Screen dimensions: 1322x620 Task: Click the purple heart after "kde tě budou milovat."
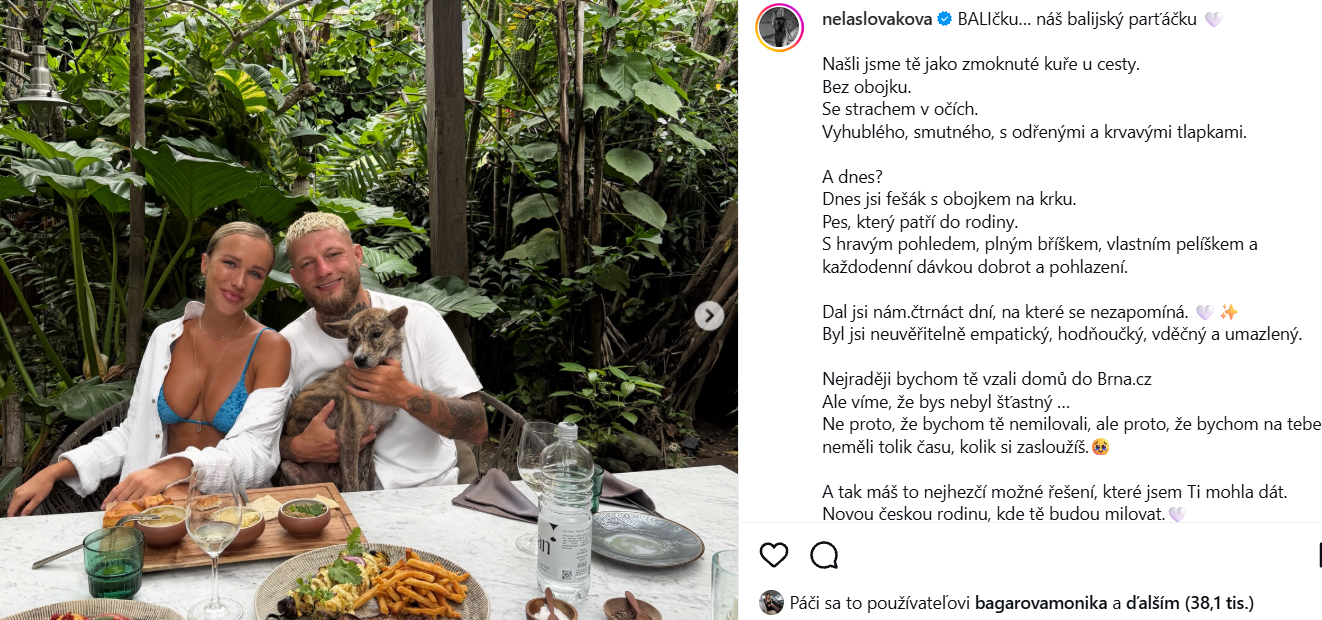(1177, 515)
